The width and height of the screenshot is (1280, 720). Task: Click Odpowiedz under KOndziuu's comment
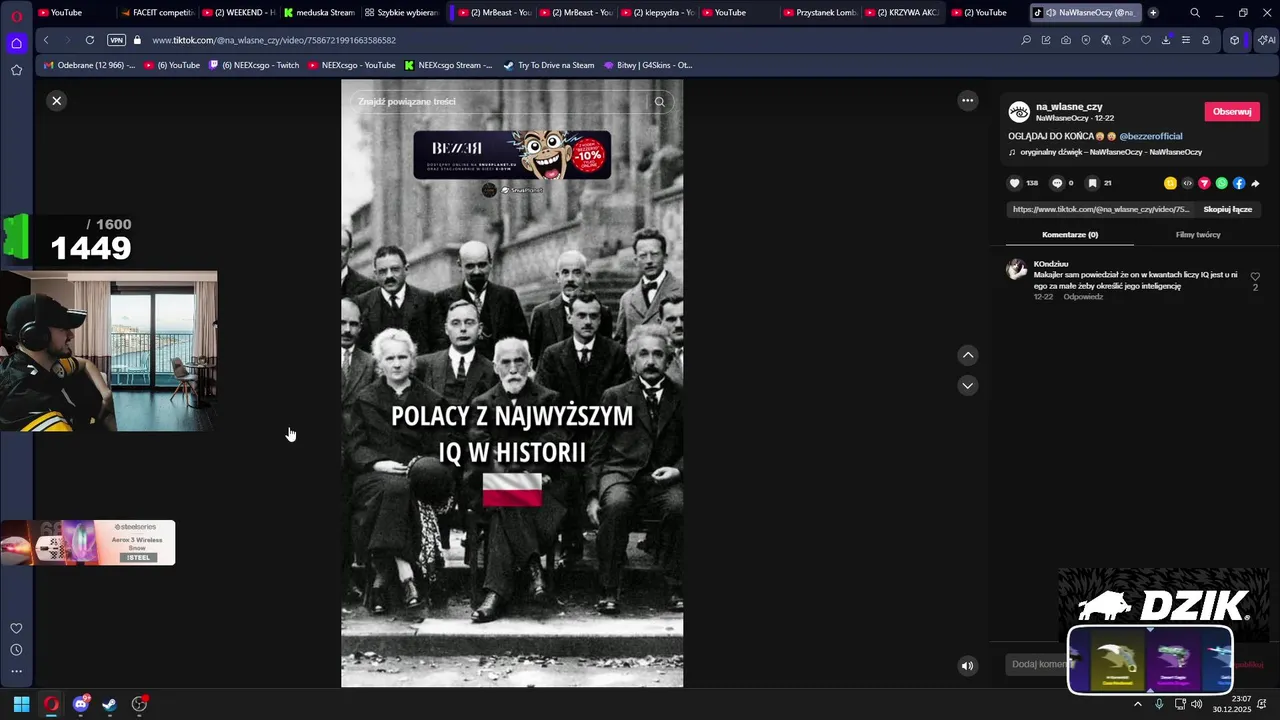(x=1083, y=297)
